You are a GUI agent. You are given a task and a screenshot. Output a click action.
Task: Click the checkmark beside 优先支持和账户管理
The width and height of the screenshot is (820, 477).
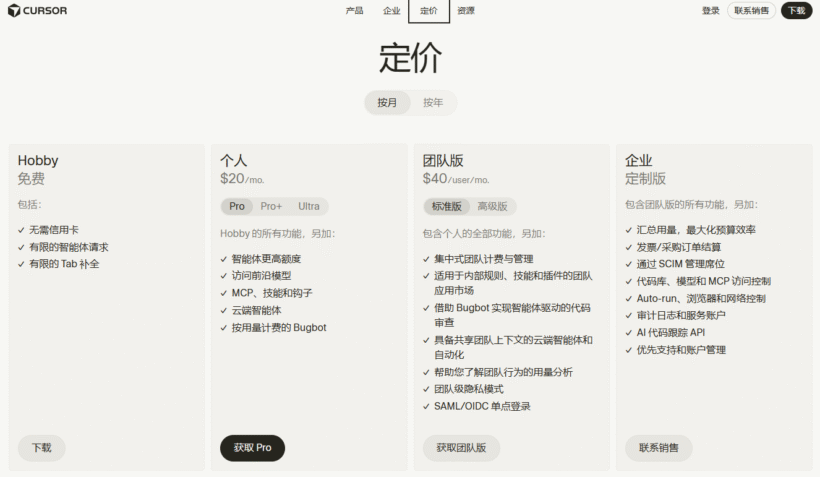629,350
